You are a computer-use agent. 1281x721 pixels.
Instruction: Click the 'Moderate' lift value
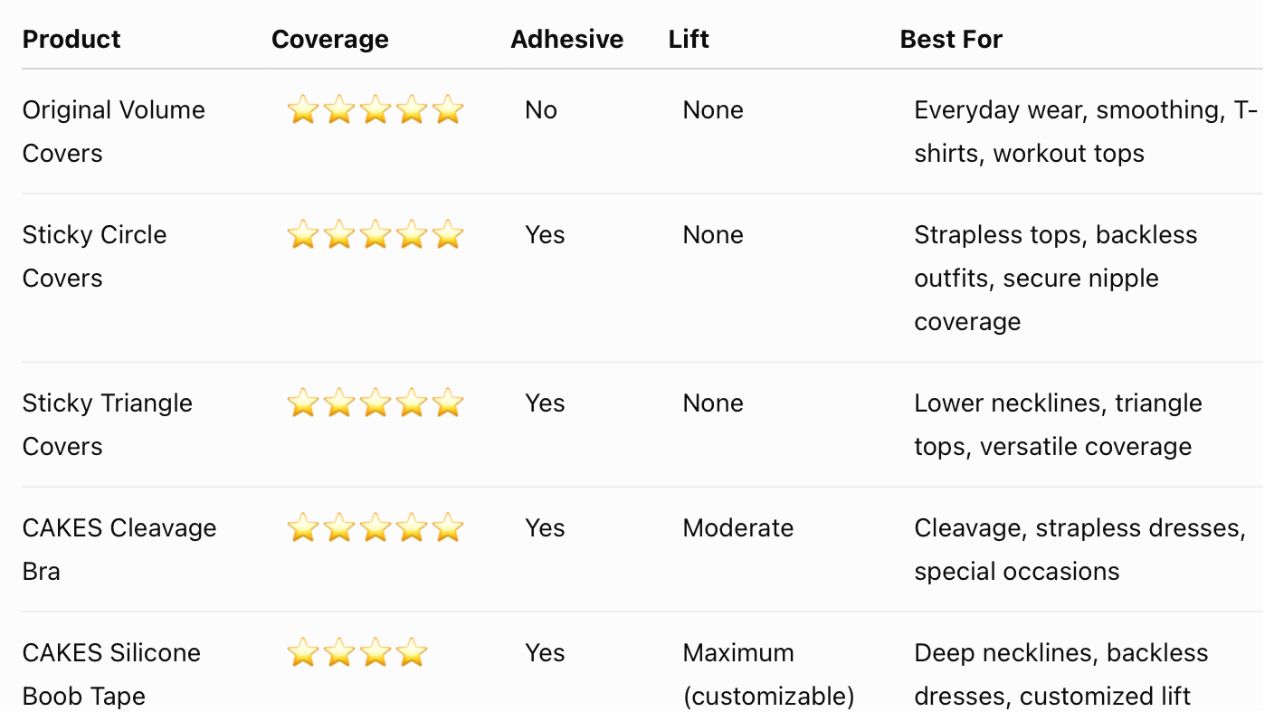point(738,528)
